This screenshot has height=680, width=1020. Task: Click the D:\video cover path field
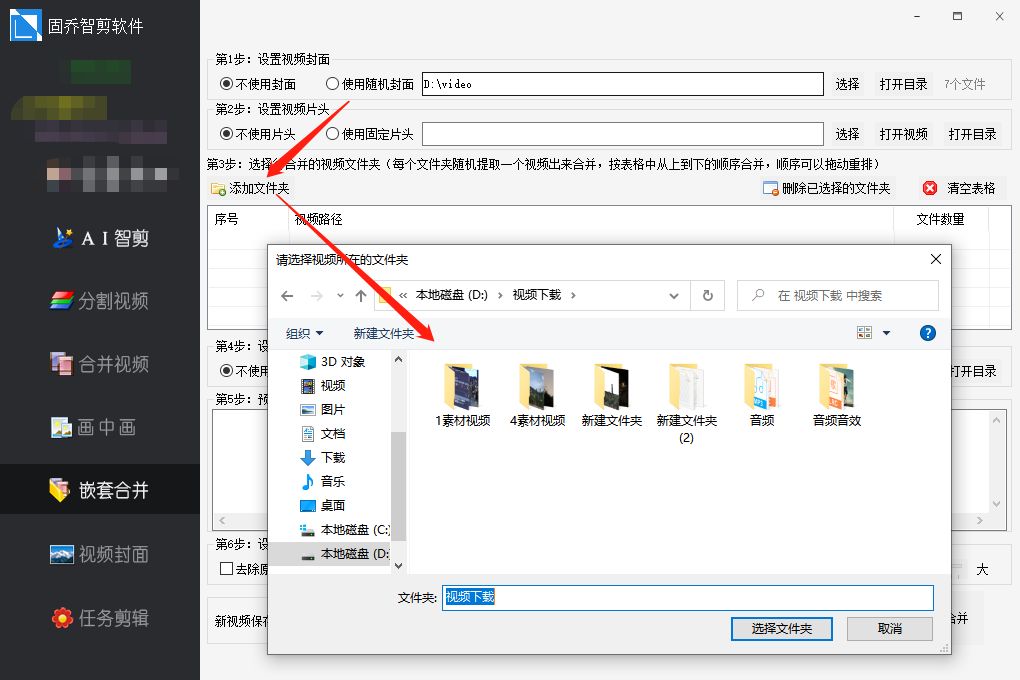point(623,84)
